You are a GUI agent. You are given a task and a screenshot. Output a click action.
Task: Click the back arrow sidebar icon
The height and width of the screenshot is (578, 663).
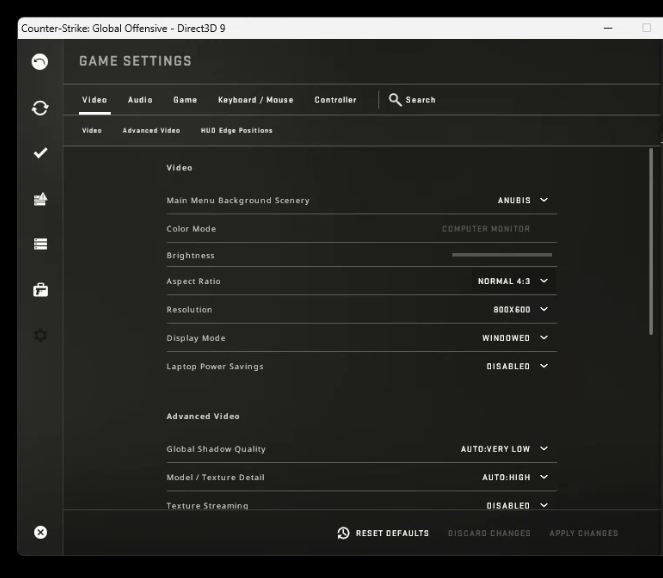coord(40,62)
